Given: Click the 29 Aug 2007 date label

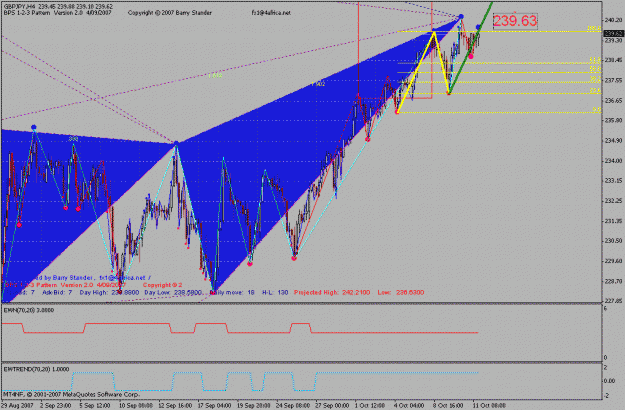Looking at the screenshot, I should [18, 406].
